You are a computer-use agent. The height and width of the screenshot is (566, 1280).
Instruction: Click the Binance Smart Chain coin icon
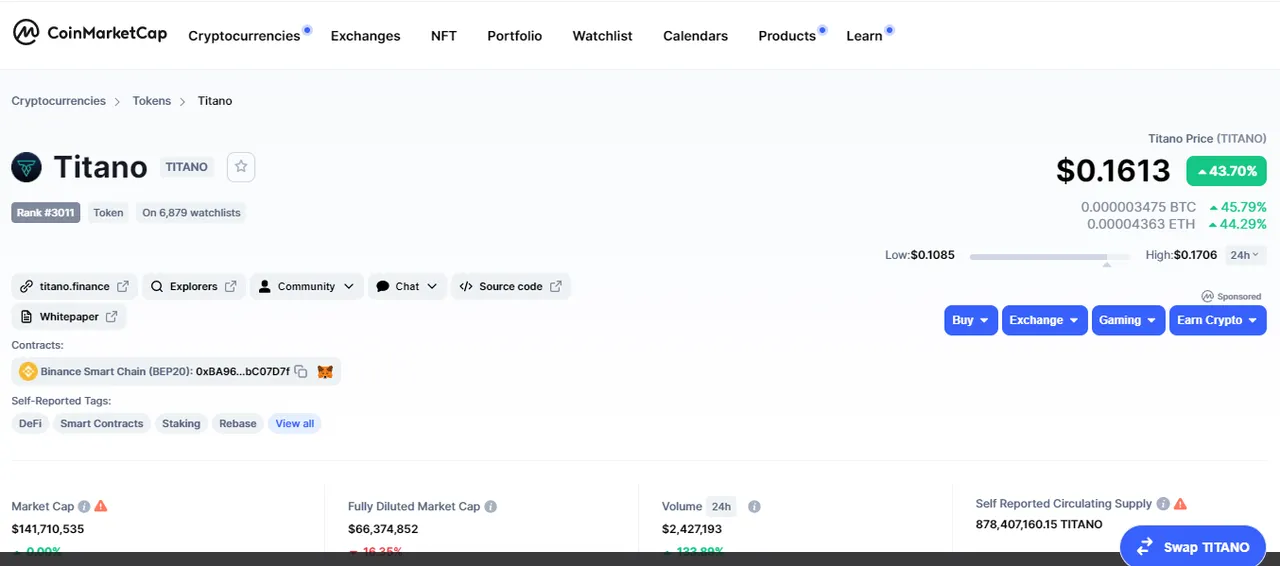[x=28, y=372]
